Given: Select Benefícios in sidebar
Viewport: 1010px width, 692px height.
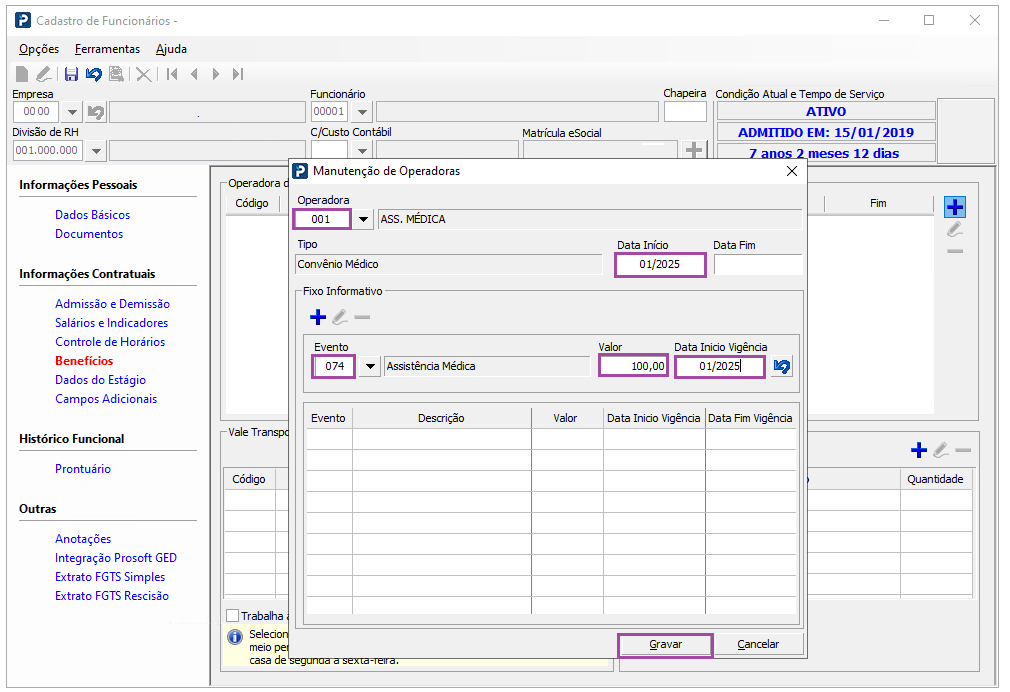Looking at the screenshot, I should pos(84,361).
